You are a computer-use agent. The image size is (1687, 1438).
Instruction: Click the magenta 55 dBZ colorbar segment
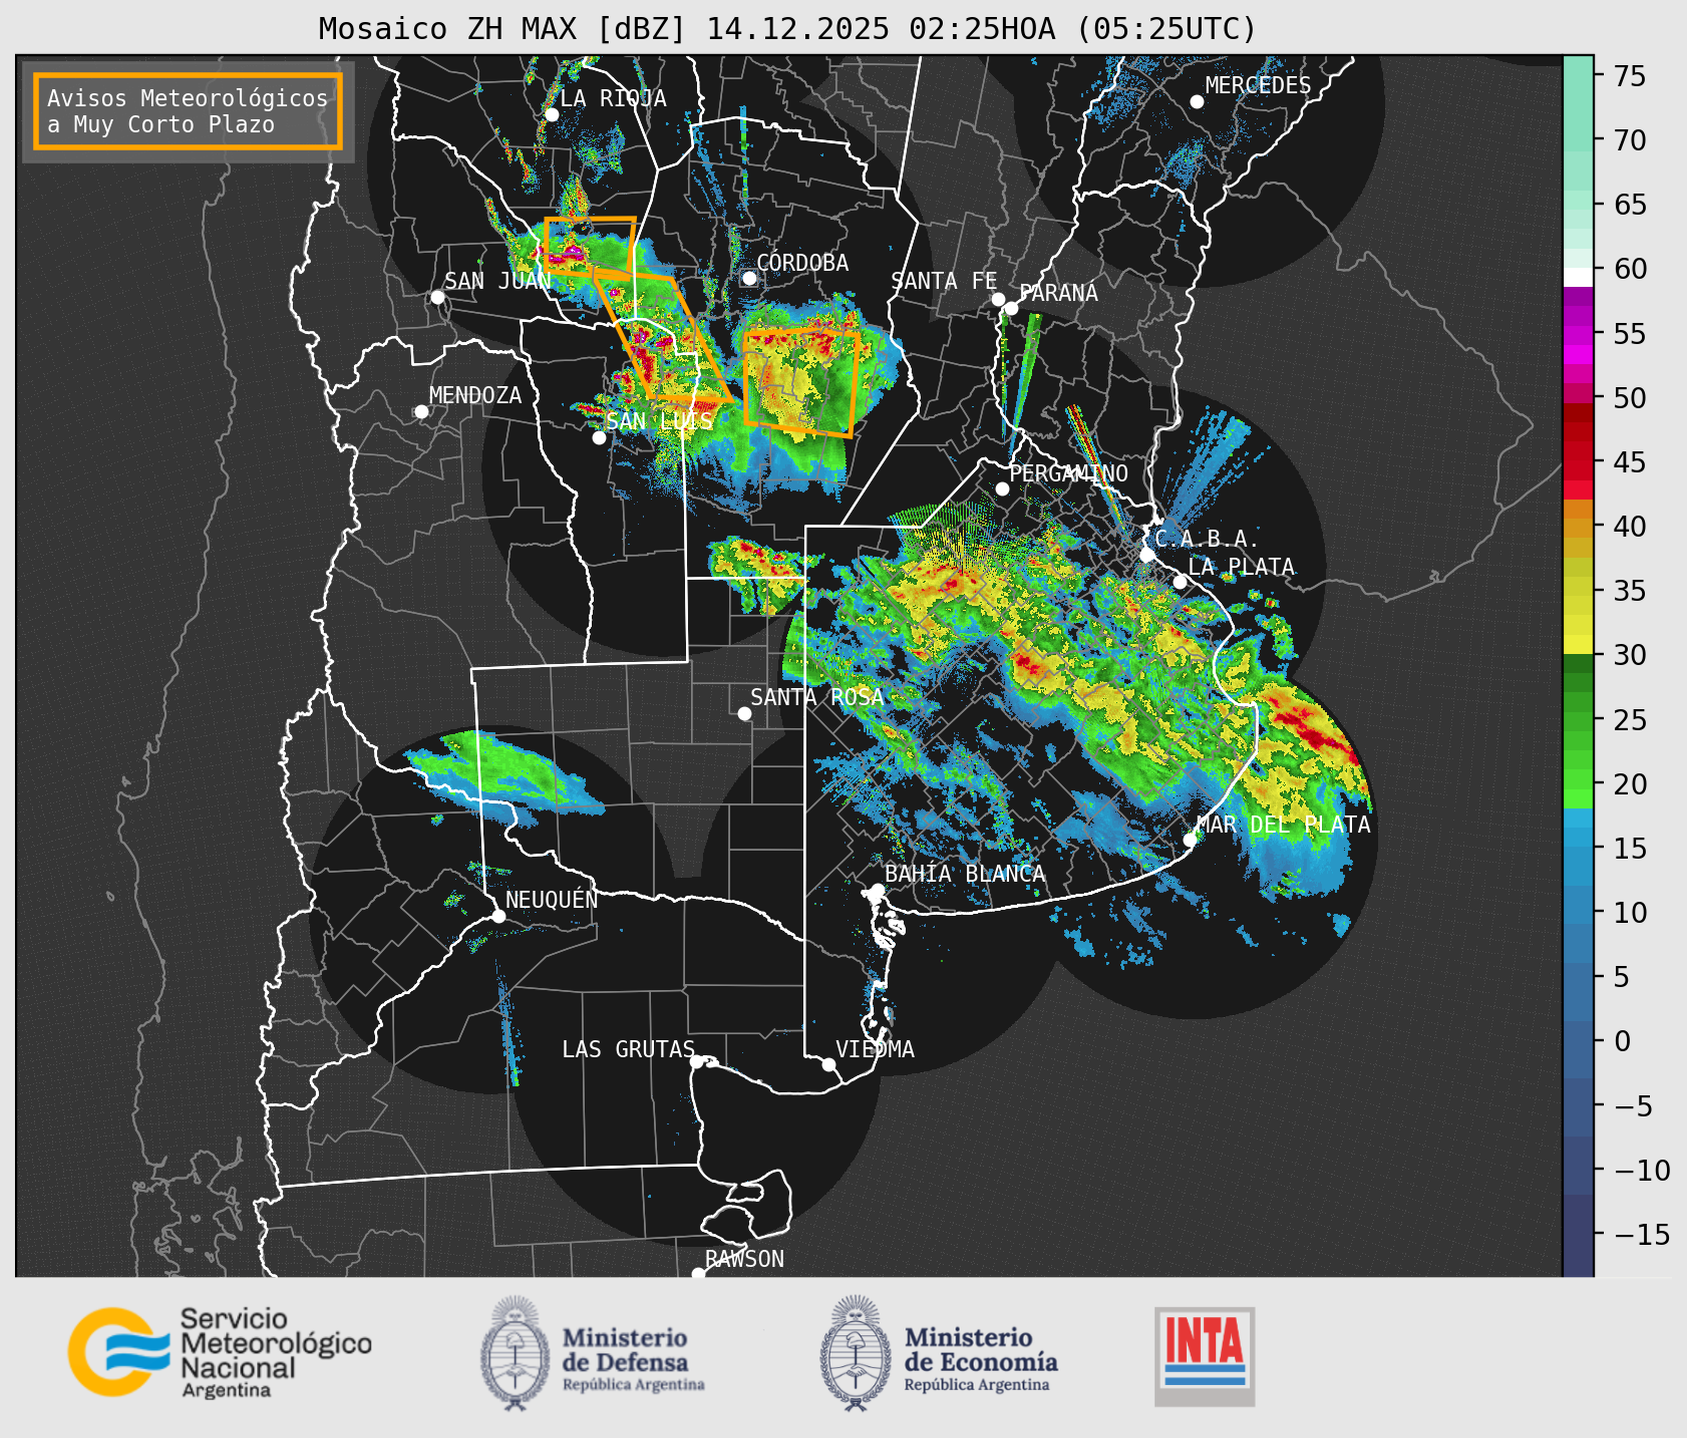1578,333
